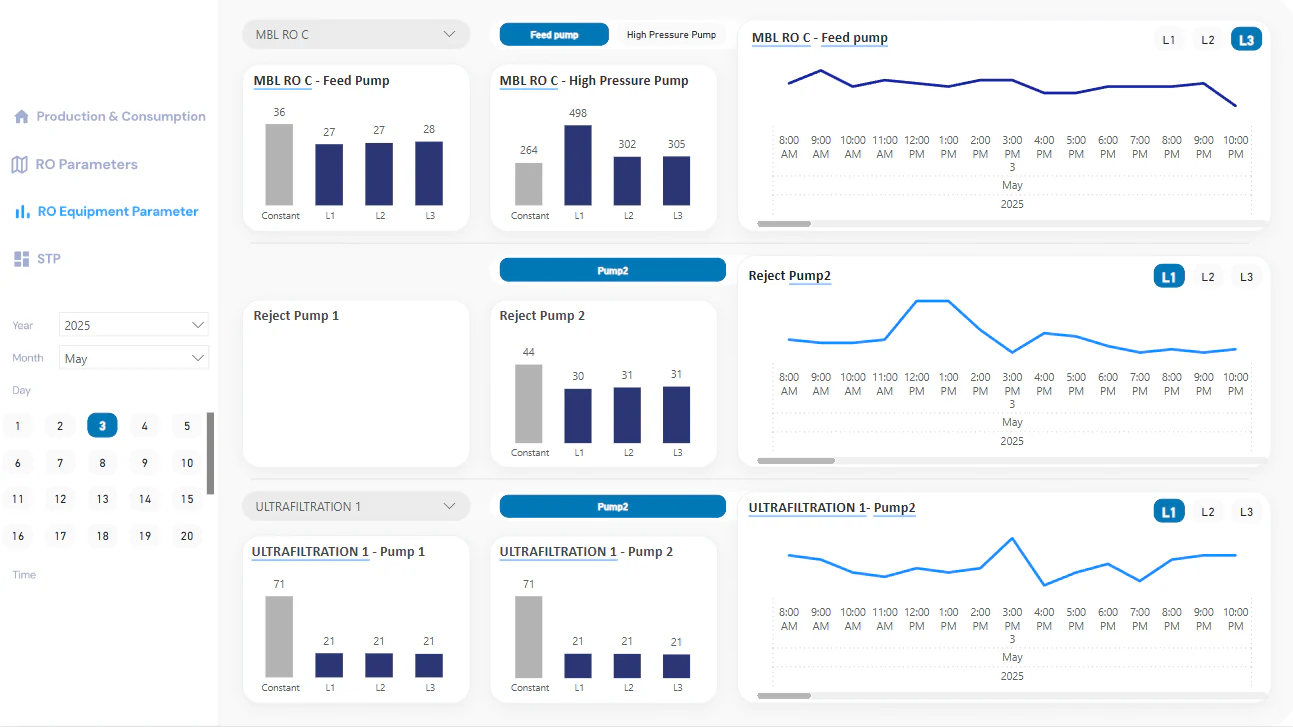Image resolution: width=1293 pixels, height=727 pixels.
Task: Click value 44 in Reject Pump 2 chart
Action: tap(529, 352)
